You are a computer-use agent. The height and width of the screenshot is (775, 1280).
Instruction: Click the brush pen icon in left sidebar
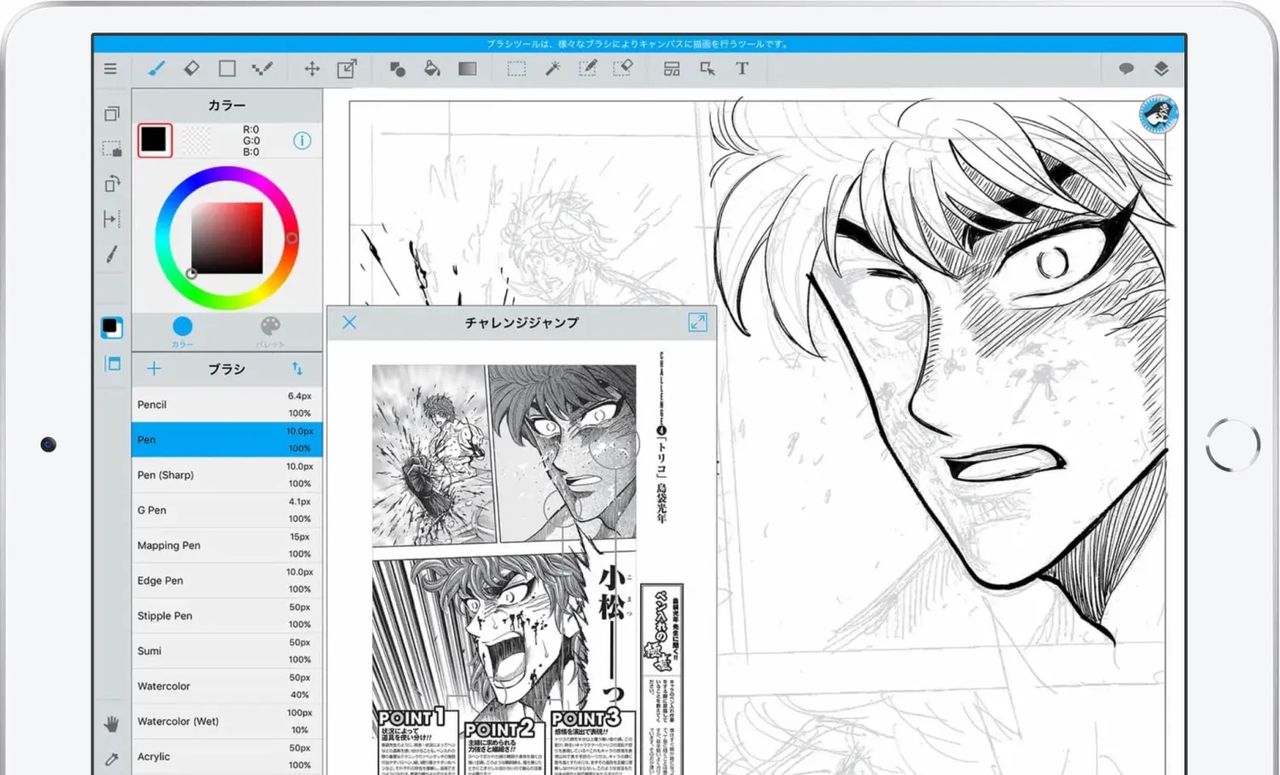(112, 254)
